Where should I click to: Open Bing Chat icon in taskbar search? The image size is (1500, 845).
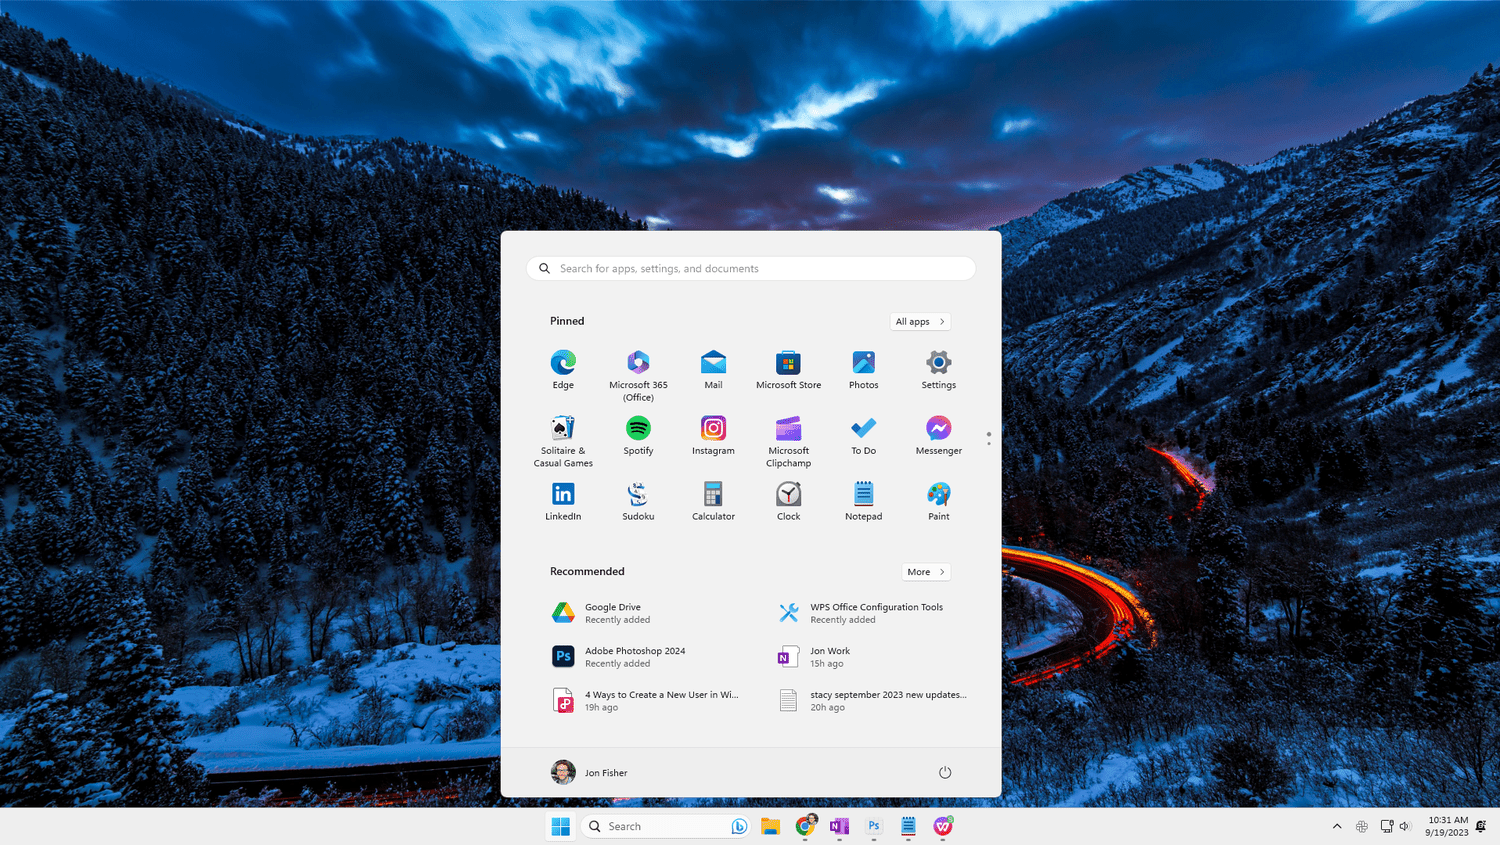click(x=739, y=826)
